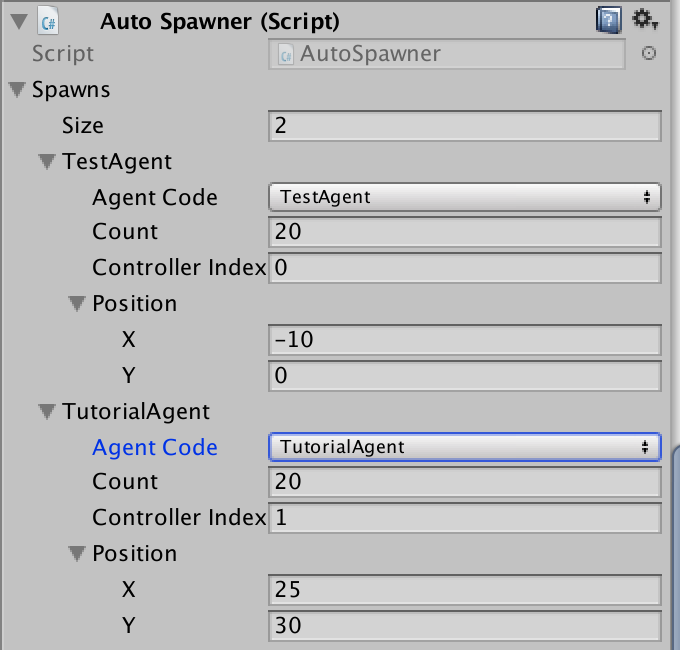This screenshot has height=650, width=680.
Task: Click the Spawns Size field
Action: (465, 126)
